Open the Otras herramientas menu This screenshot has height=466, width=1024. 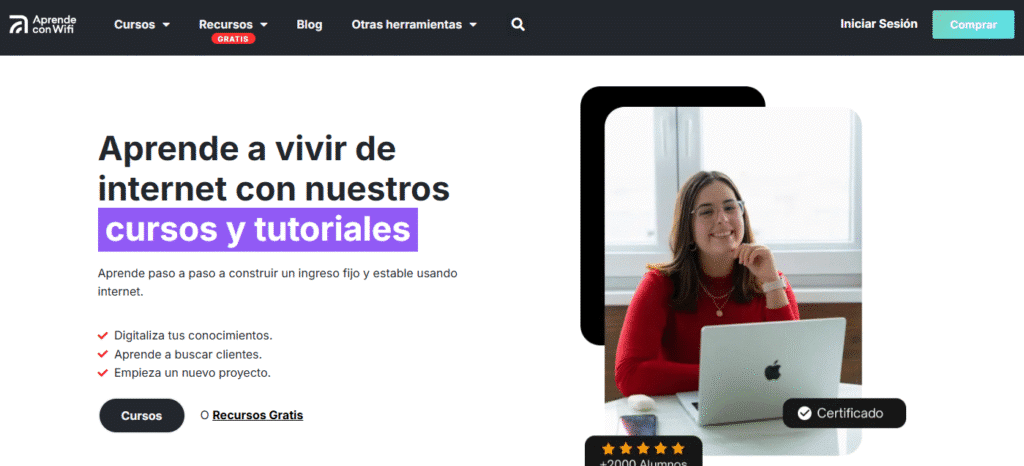[x=407, y=25]
